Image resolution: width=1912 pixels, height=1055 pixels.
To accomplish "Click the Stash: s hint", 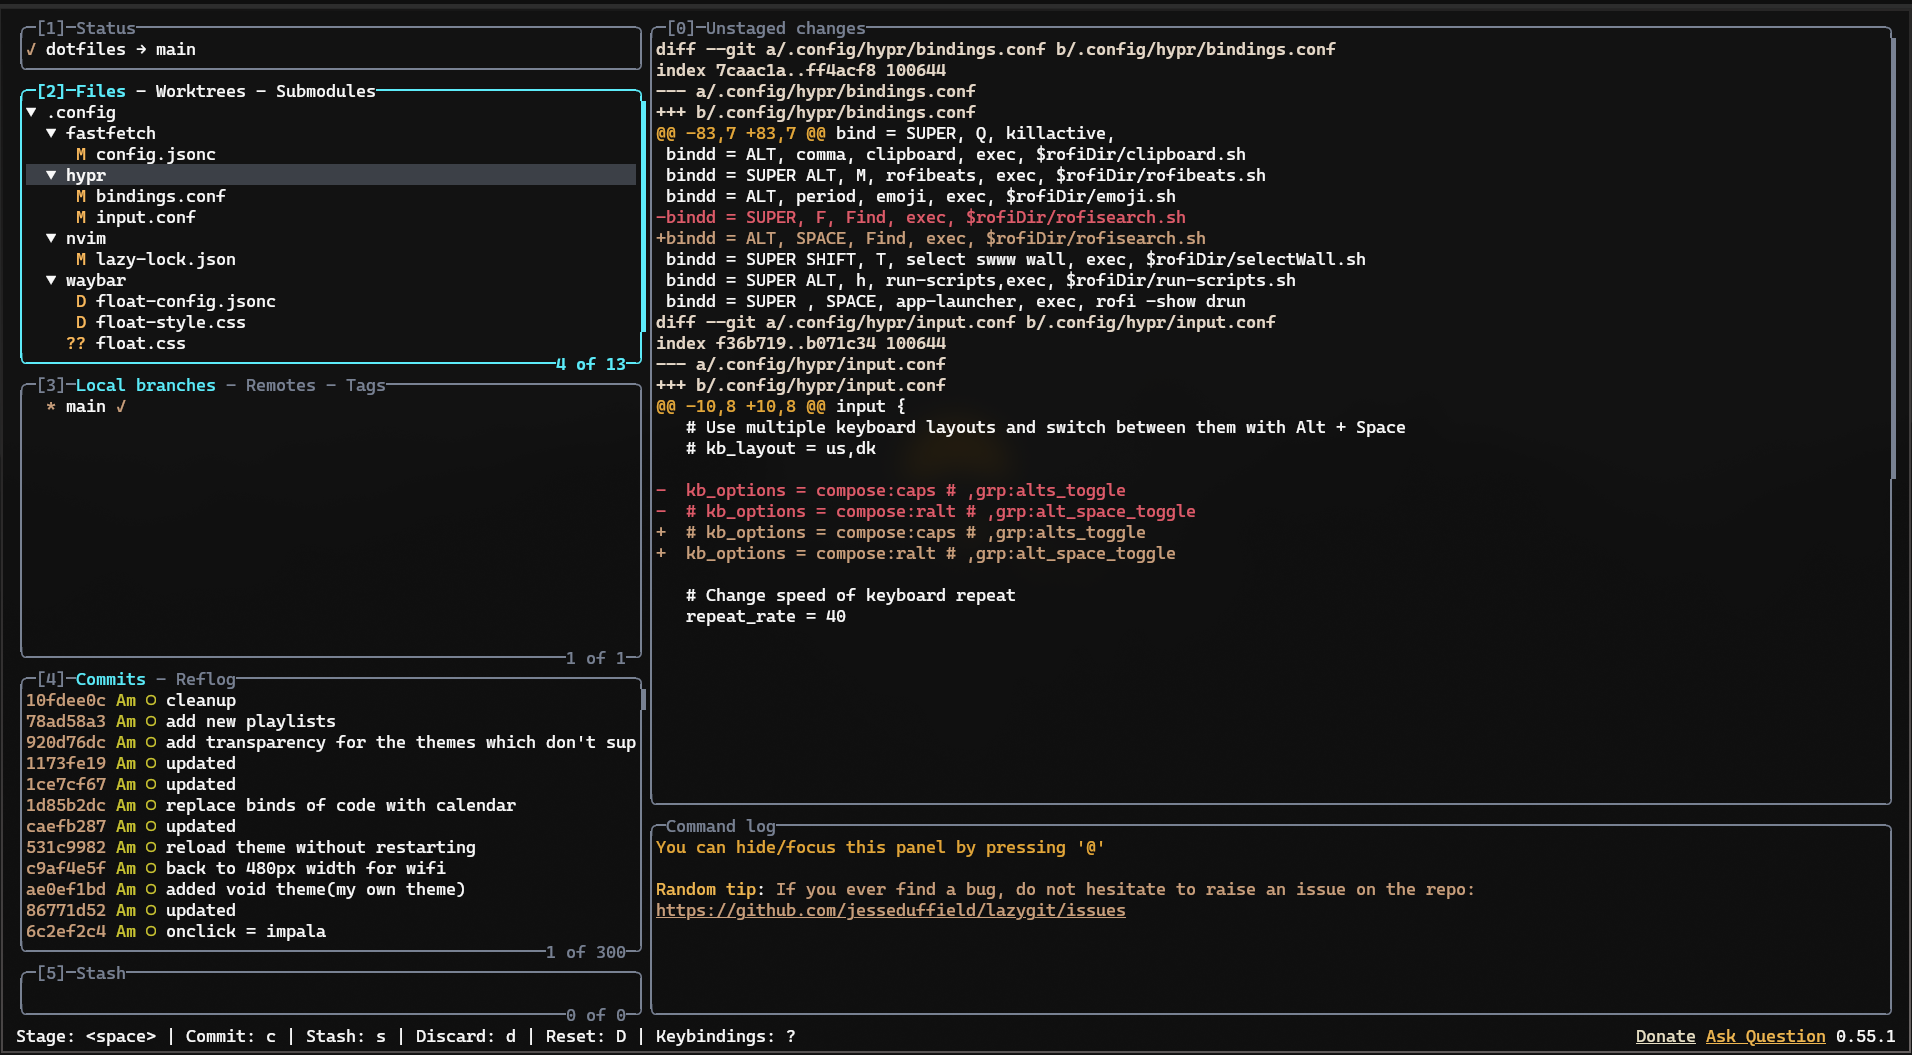I will (x=346, y=1036).
